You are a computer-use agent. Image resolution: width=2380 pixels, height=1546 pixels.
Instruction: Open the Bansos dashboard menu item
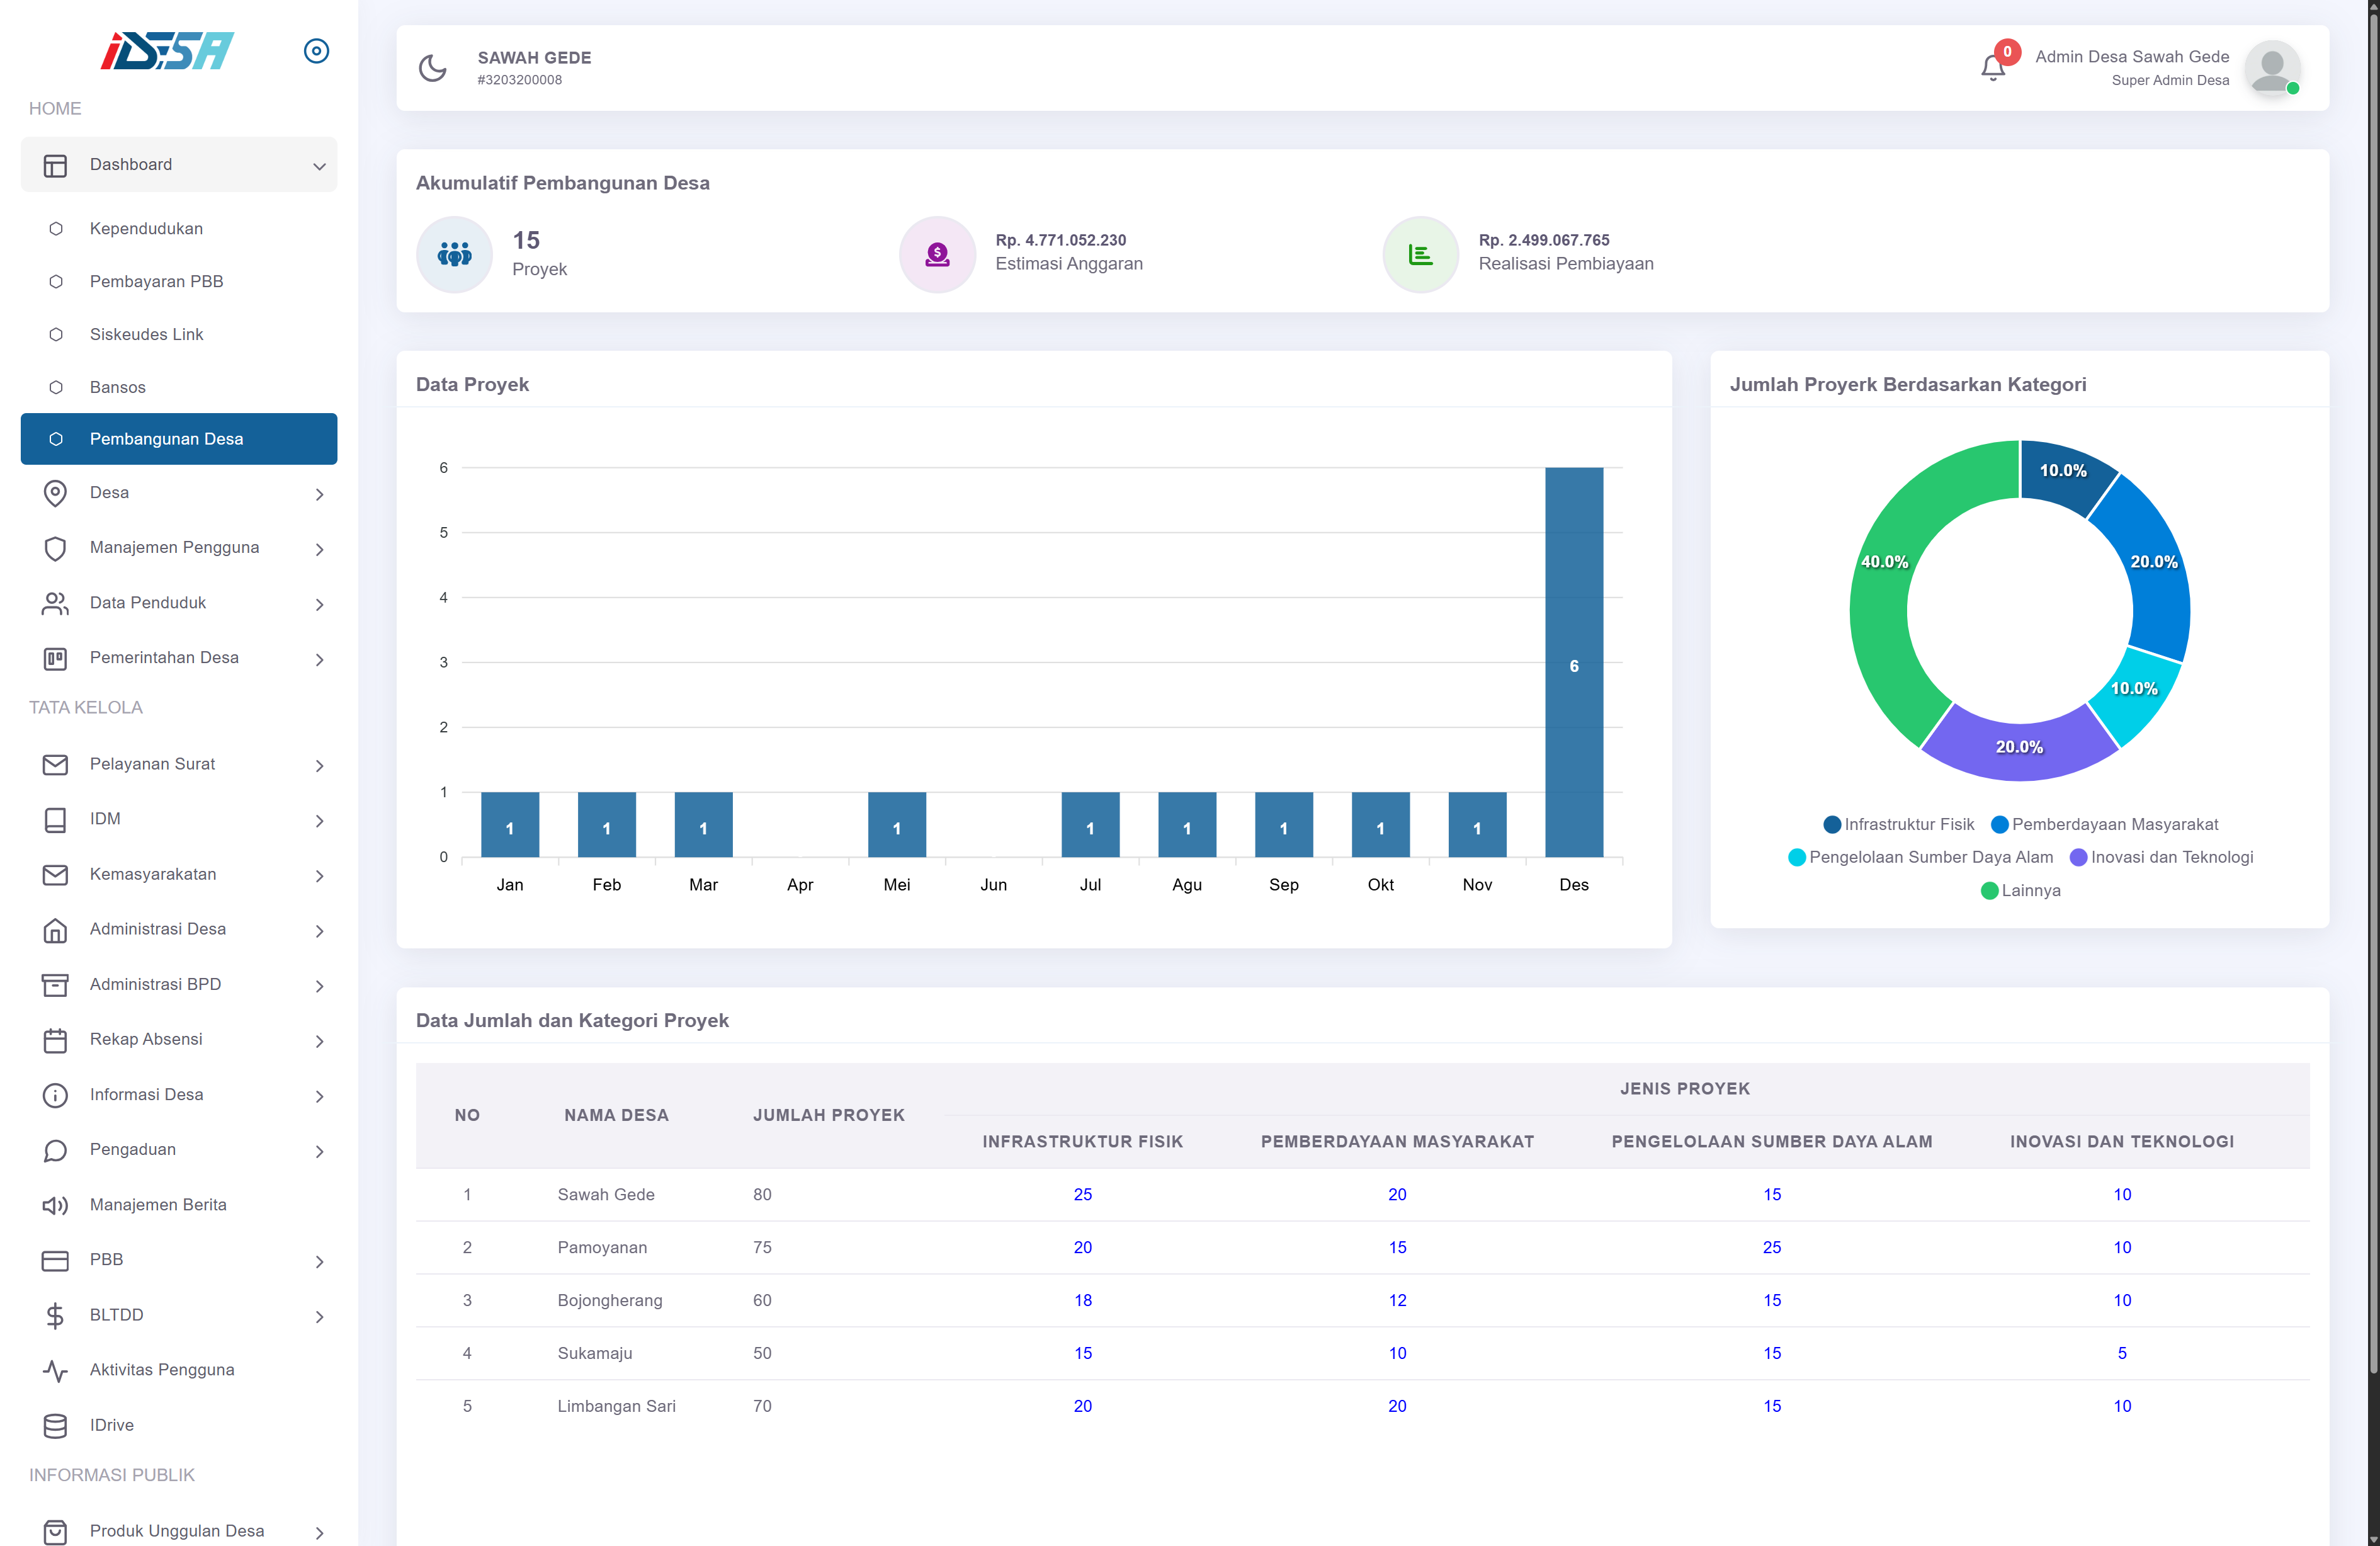coord(118,387)
